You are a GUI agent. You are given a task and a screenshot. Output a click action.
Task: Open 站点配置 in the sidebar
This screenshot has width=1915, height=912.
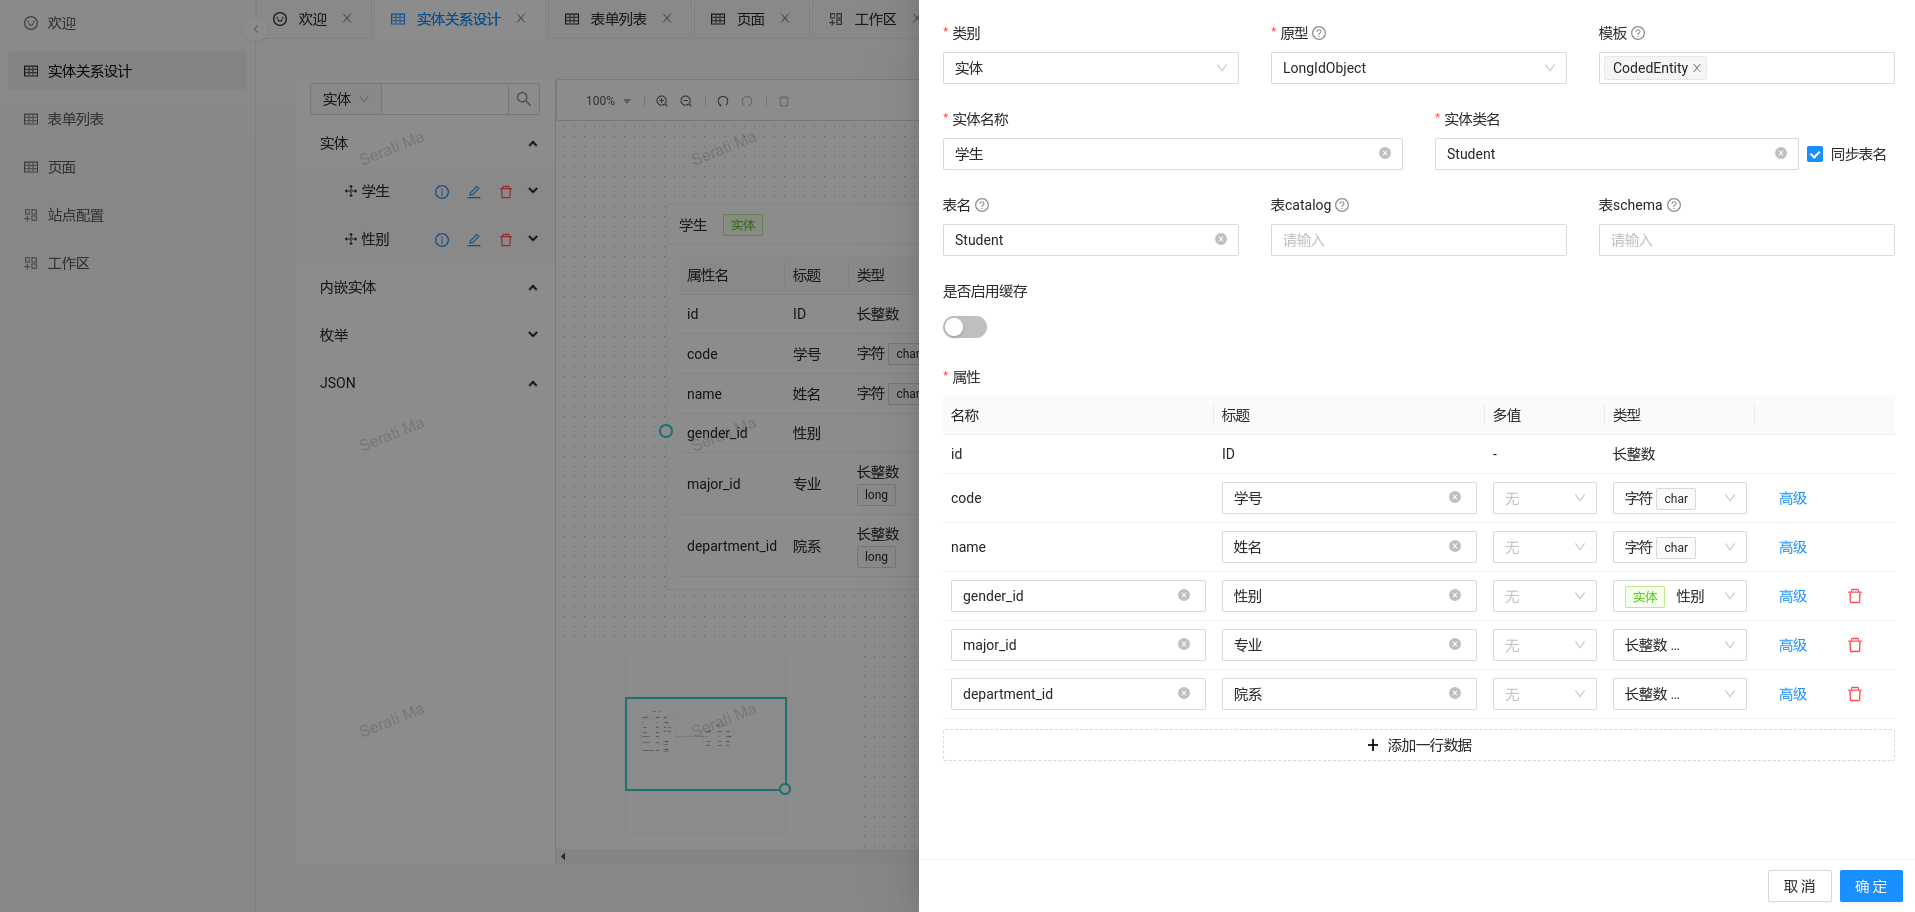pyautogui.click(x=127, y=215)
